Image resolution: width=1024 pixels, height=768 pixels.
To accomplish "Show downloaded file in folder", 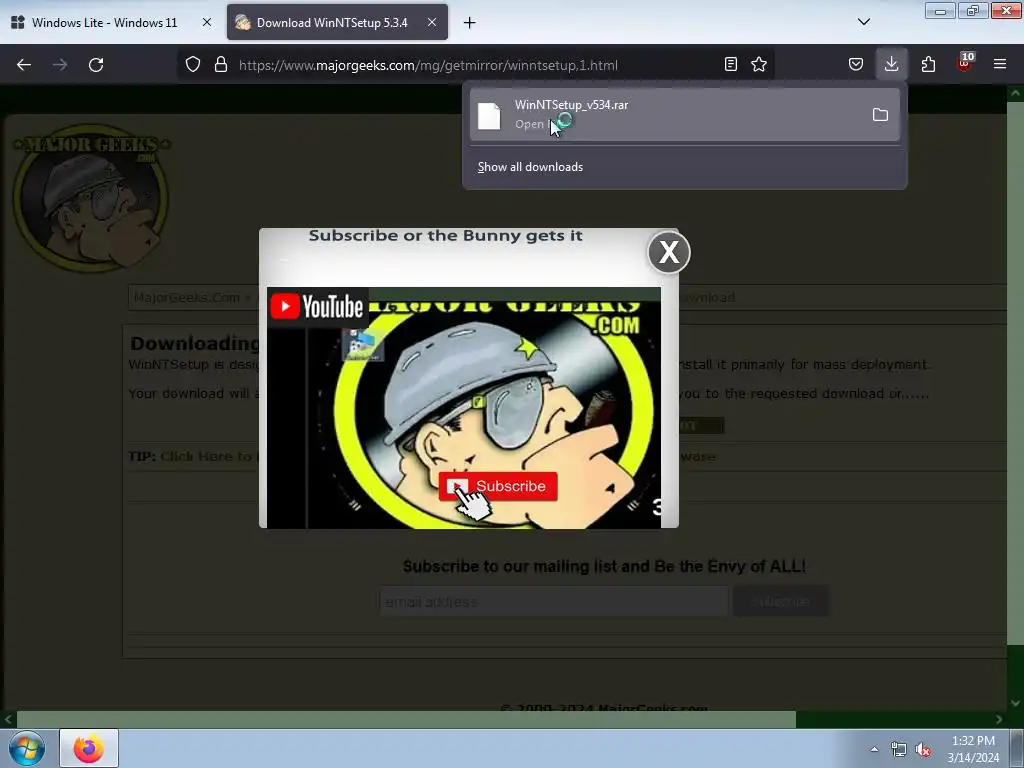I will click(880, 115).
